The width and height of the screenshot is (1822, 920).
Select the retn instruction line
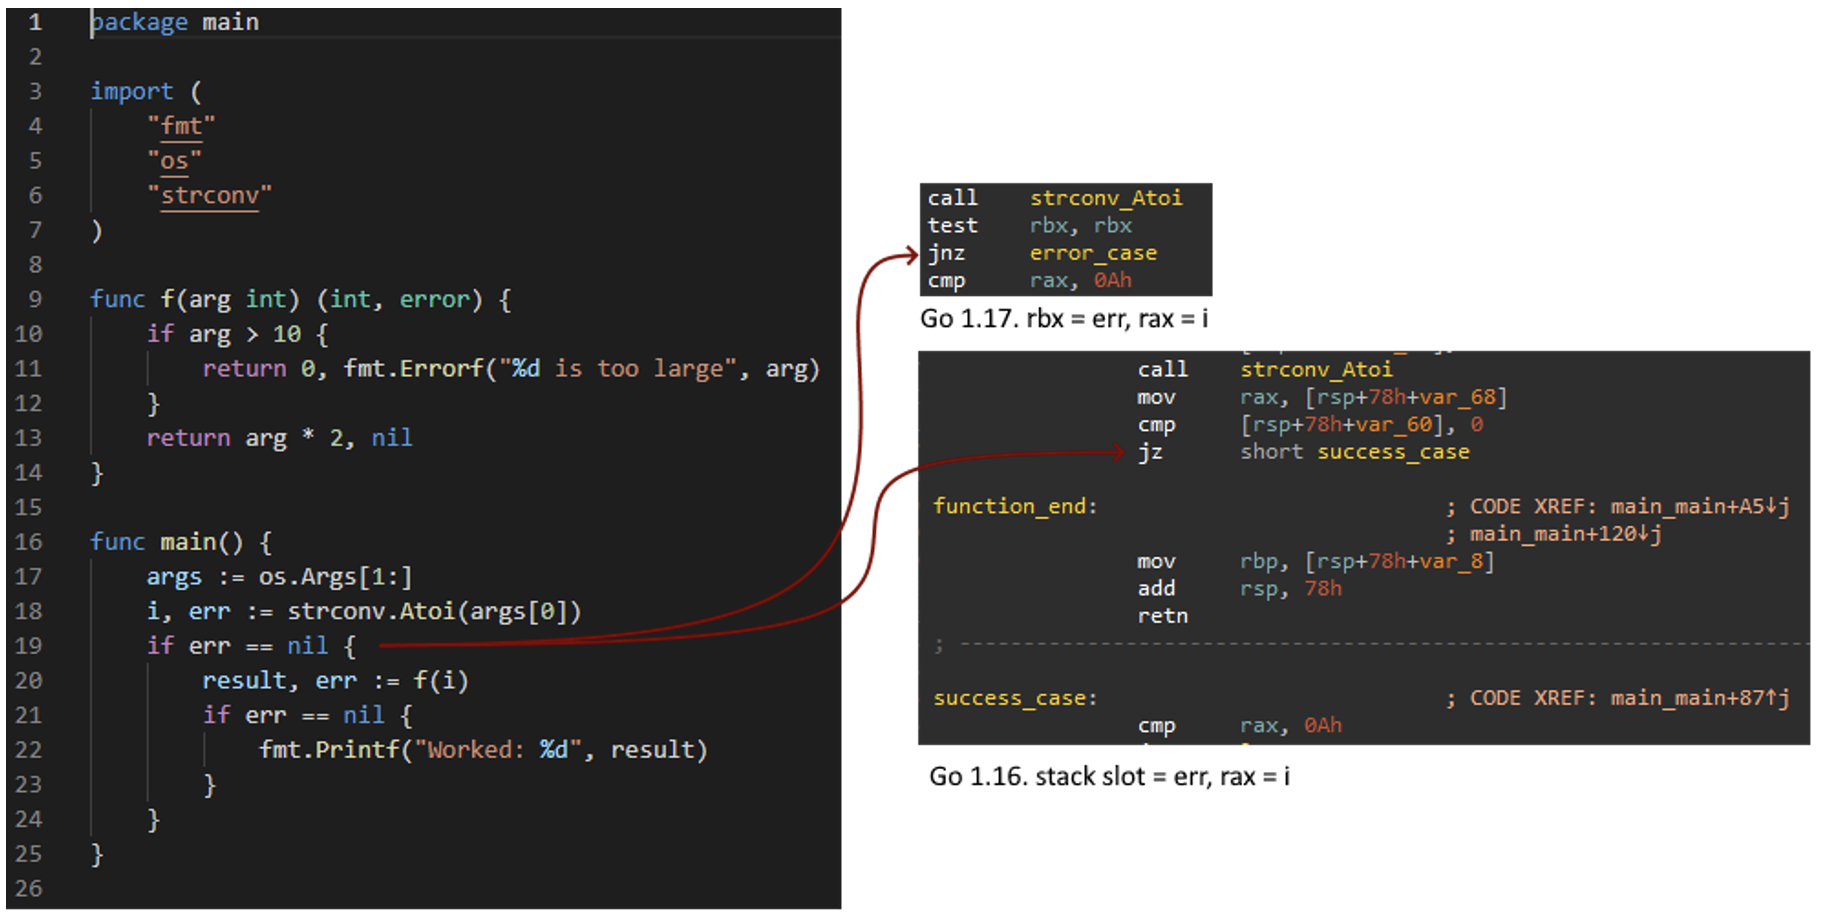click(x=1163, y=616)
